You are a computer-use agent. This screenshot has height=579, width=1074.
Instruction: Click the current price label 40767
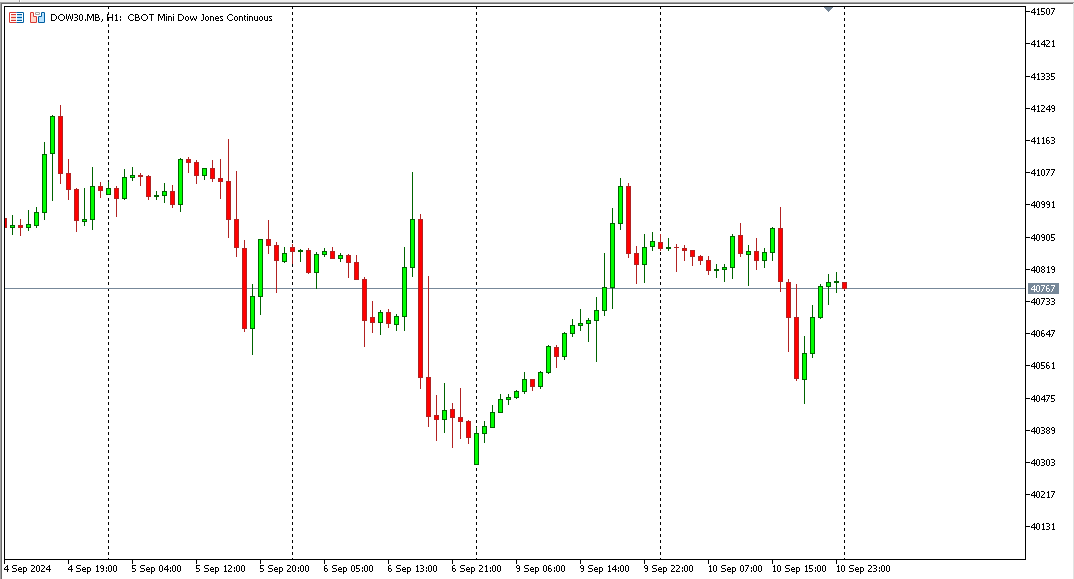[1043, 288]
